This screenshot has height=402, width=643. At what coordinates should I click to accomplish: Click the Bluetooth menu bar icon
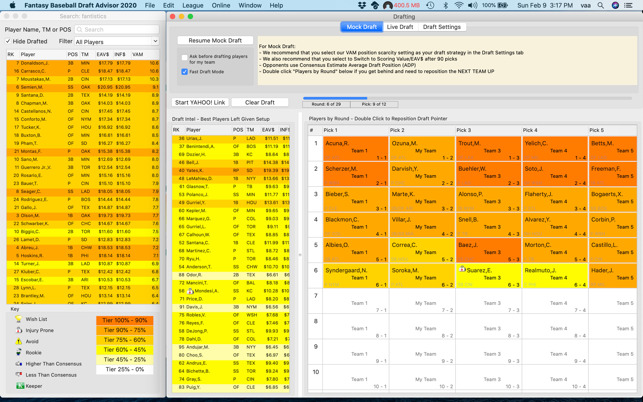(446, 5)
